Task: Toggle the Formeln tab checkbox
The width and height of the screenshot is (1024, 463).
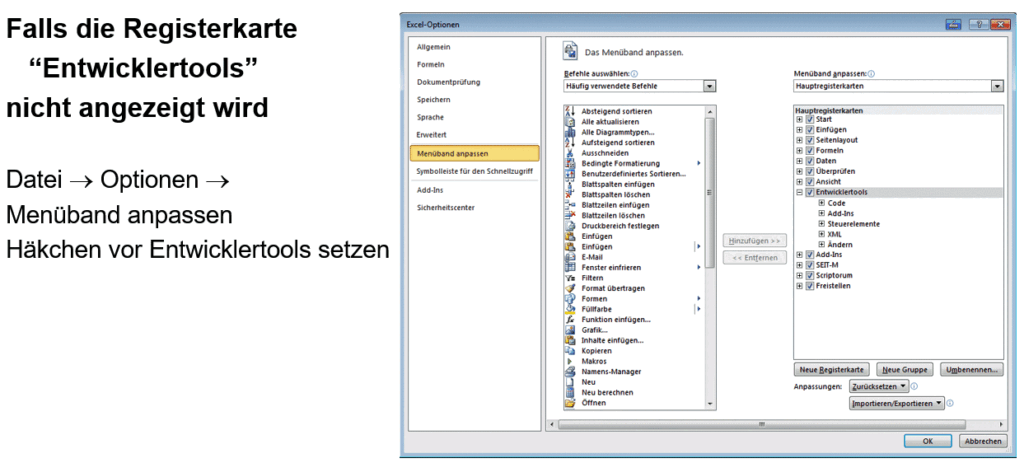Action: 810,151
